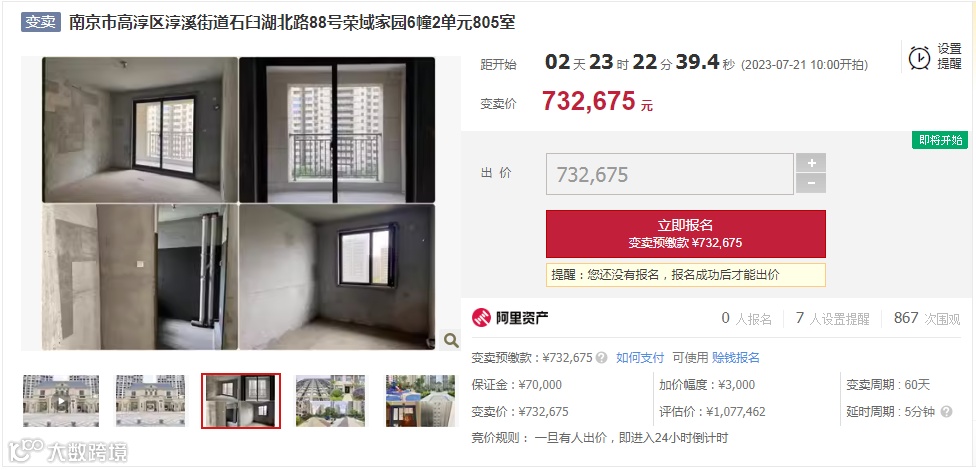Increase bid with the plus button
This screenshot has width=976, height=470.
[811, 162]
